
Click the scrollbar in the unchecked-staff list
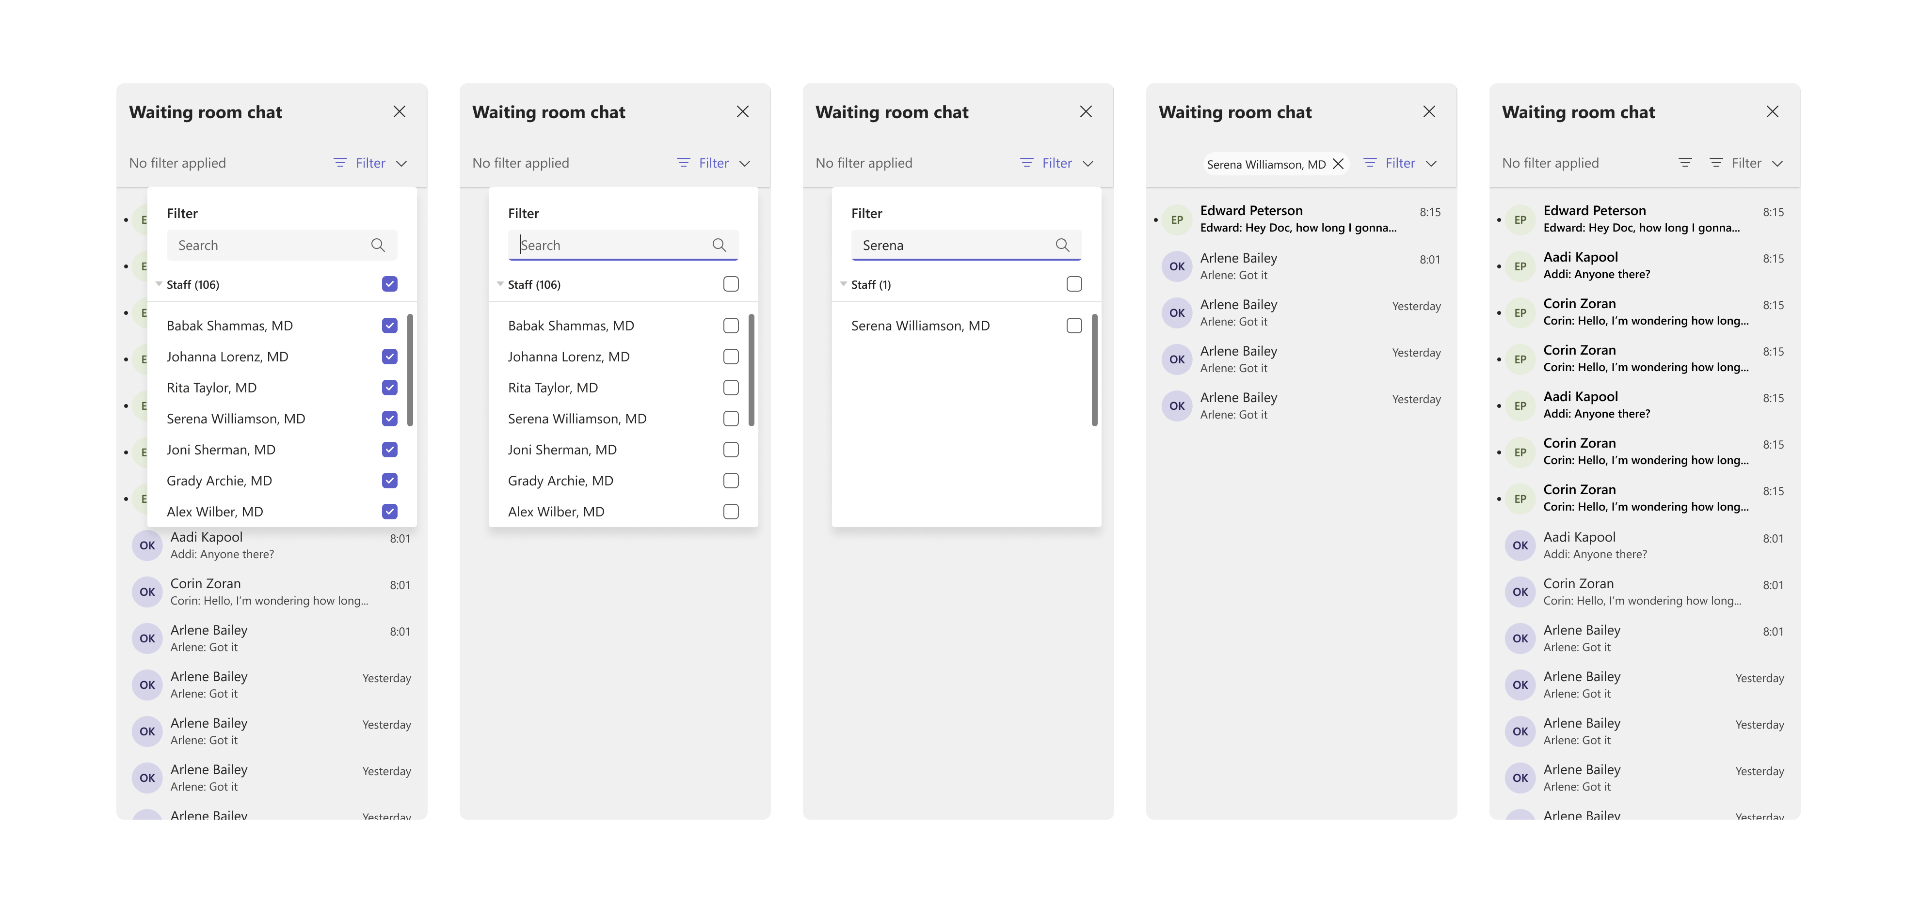tap(751, 370)
